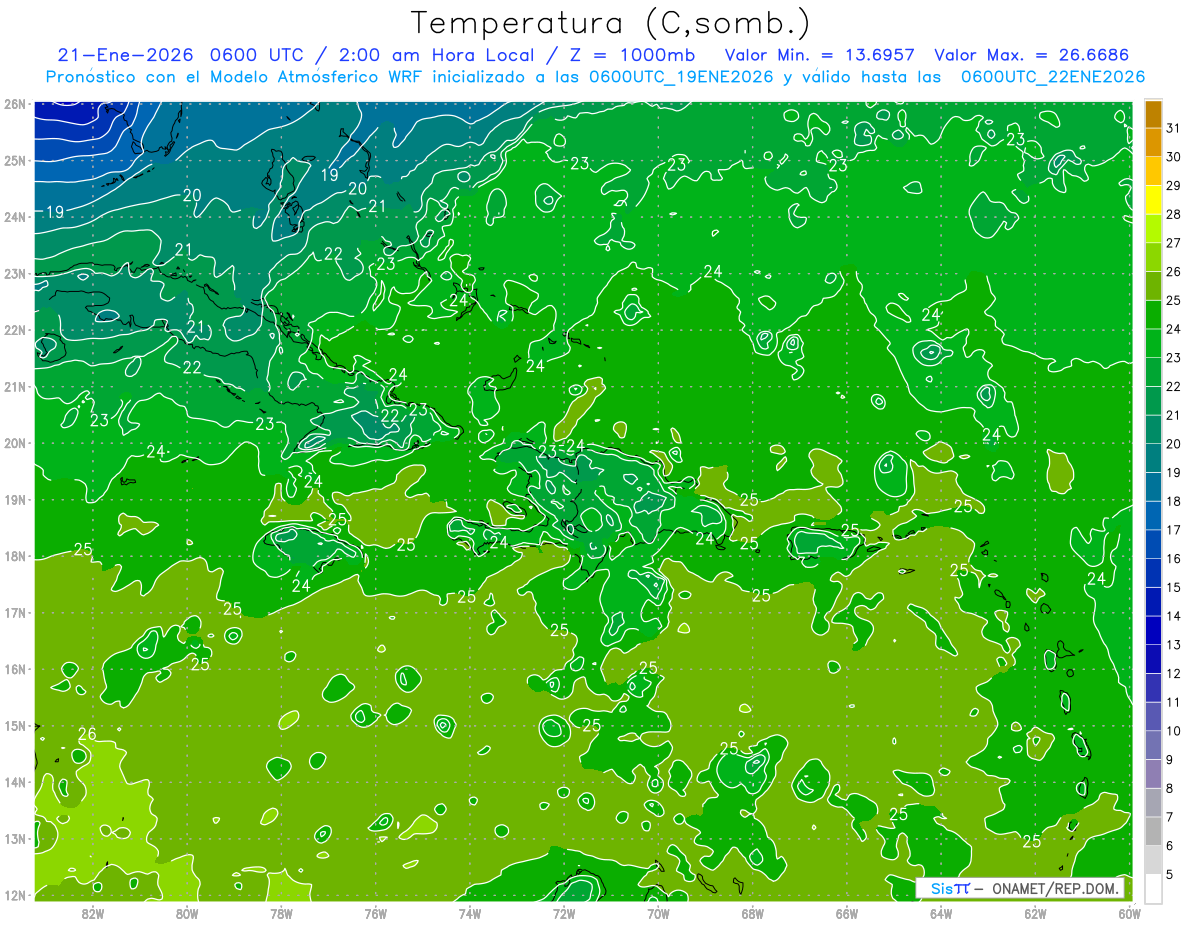Click the 20N latitude axis label
The width and height of the screenshot is (1200, 927).
pos(15,443)
